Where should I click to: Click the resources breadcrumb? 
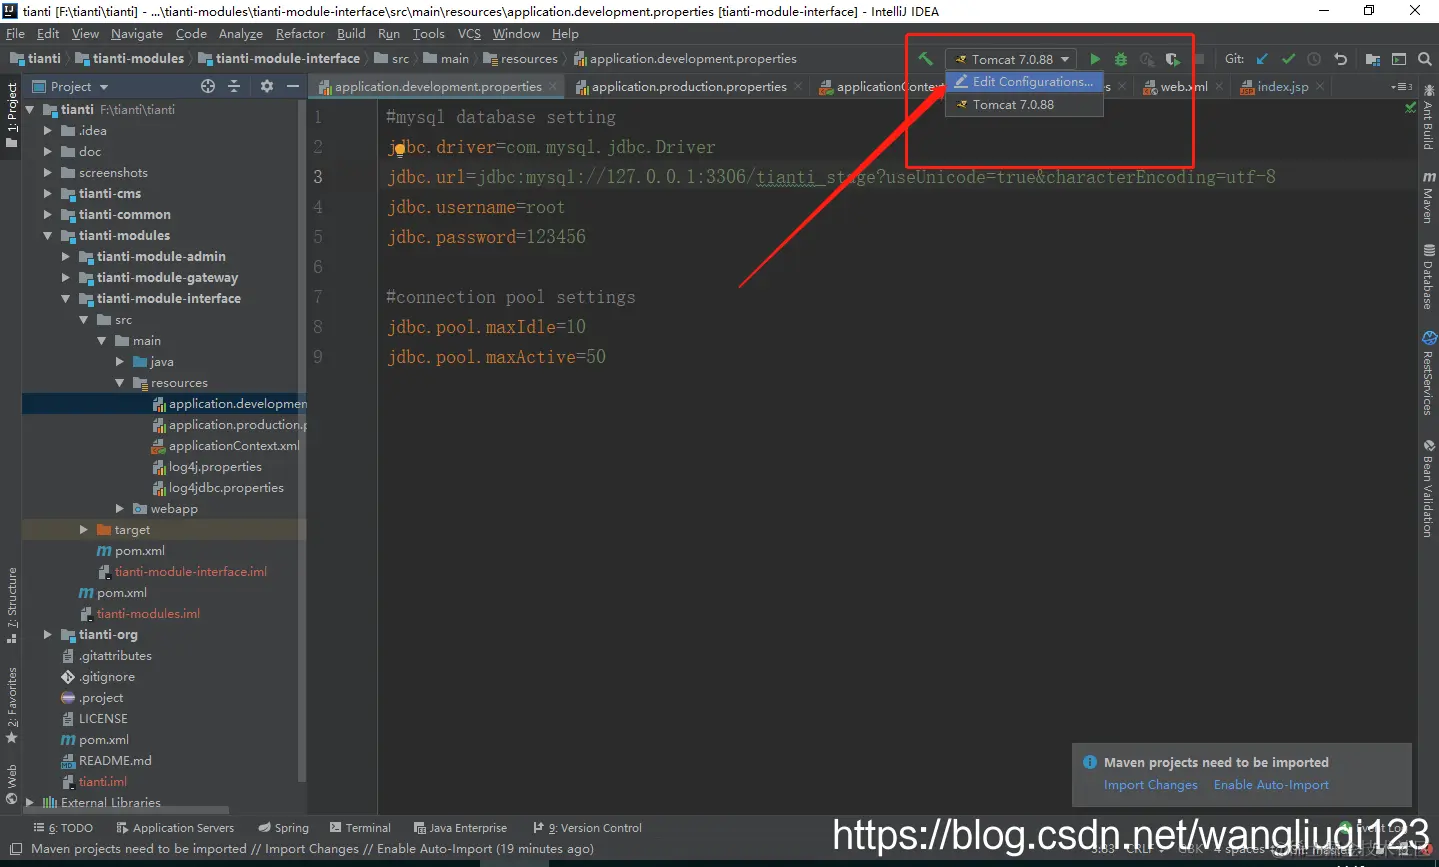click(520, 59)
